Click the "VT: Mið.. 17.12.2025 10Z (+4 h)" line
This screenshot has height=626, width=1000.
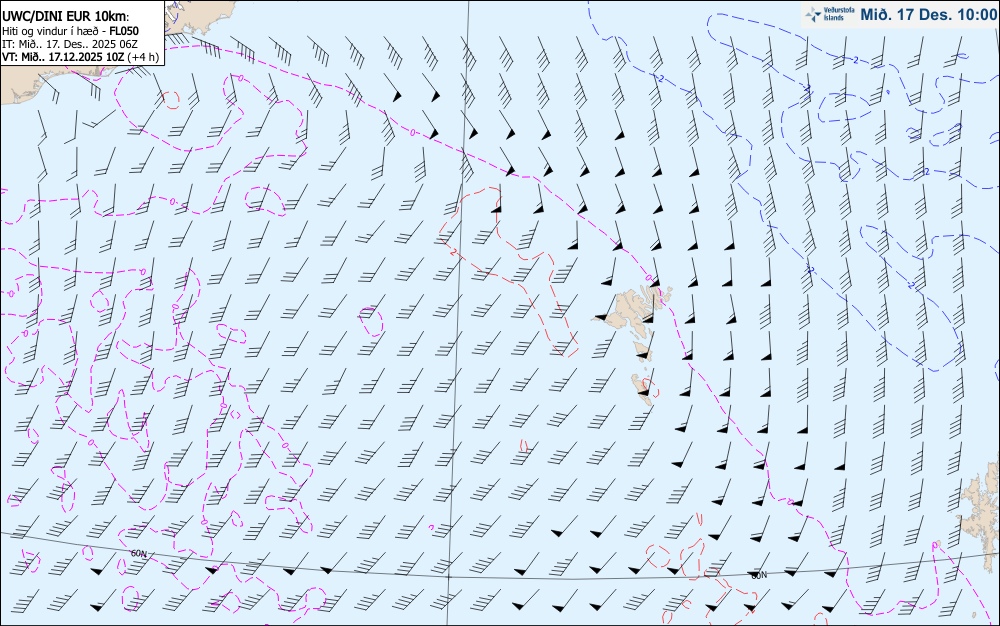click(80, 57)
